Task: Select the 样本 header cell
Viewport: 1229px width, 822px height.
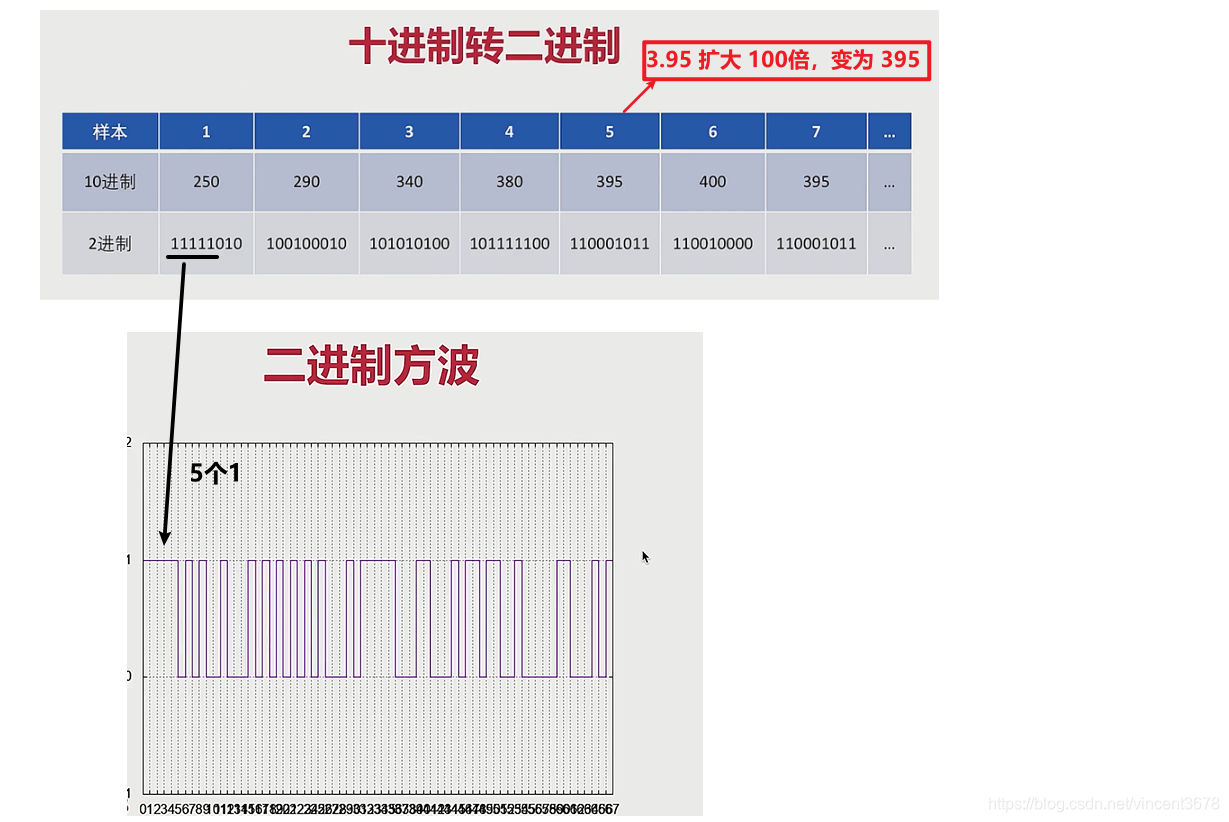Action: tap(109, 131)
